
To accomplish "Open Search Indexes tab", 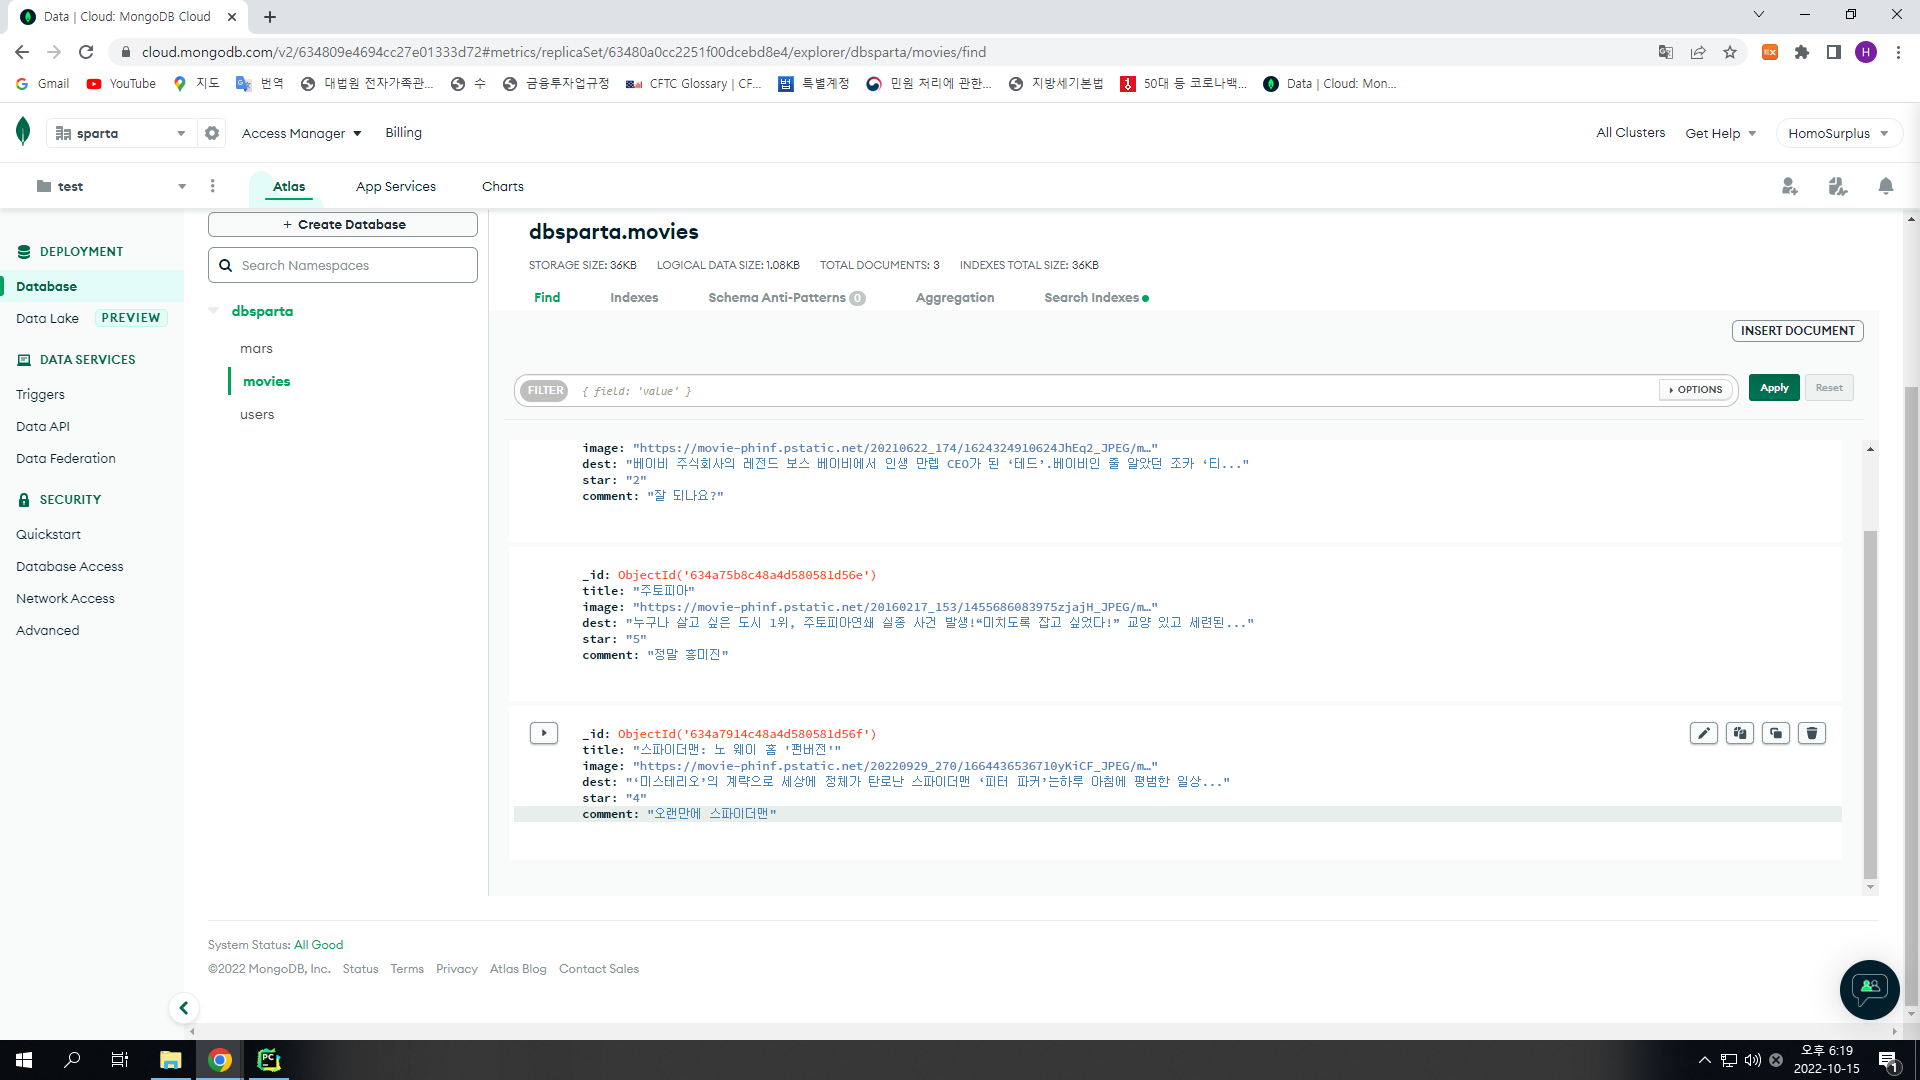I will [1096, 297].
